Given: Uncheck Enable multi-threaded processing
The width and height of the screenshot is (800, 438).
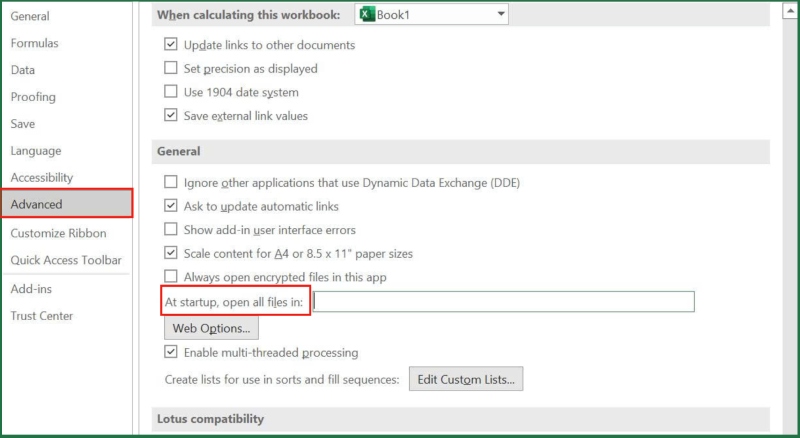Looking at the screenshot, I should (x=171, y=352).
